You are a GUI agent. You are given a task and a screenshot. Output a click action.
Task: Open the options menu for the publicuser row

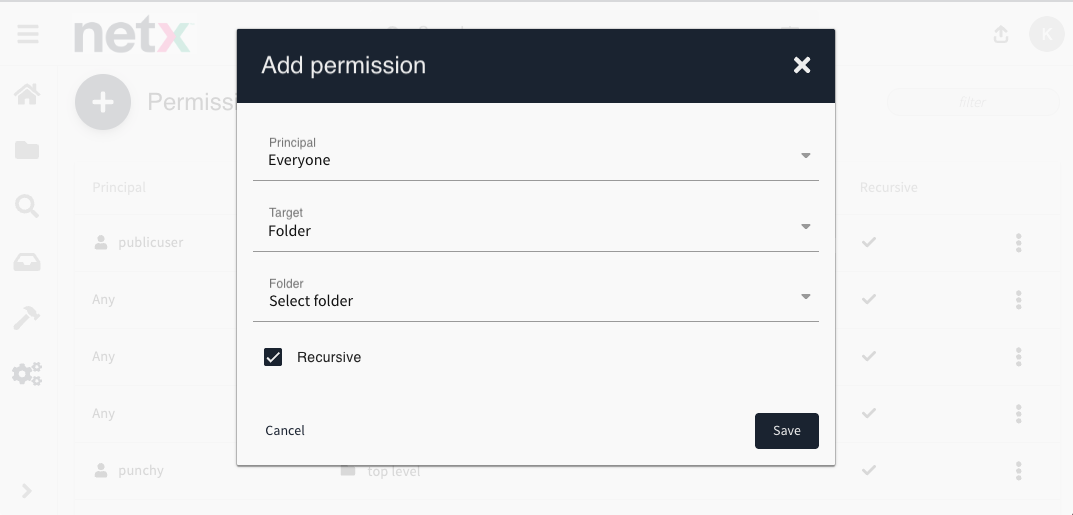tap(1018, 242)
